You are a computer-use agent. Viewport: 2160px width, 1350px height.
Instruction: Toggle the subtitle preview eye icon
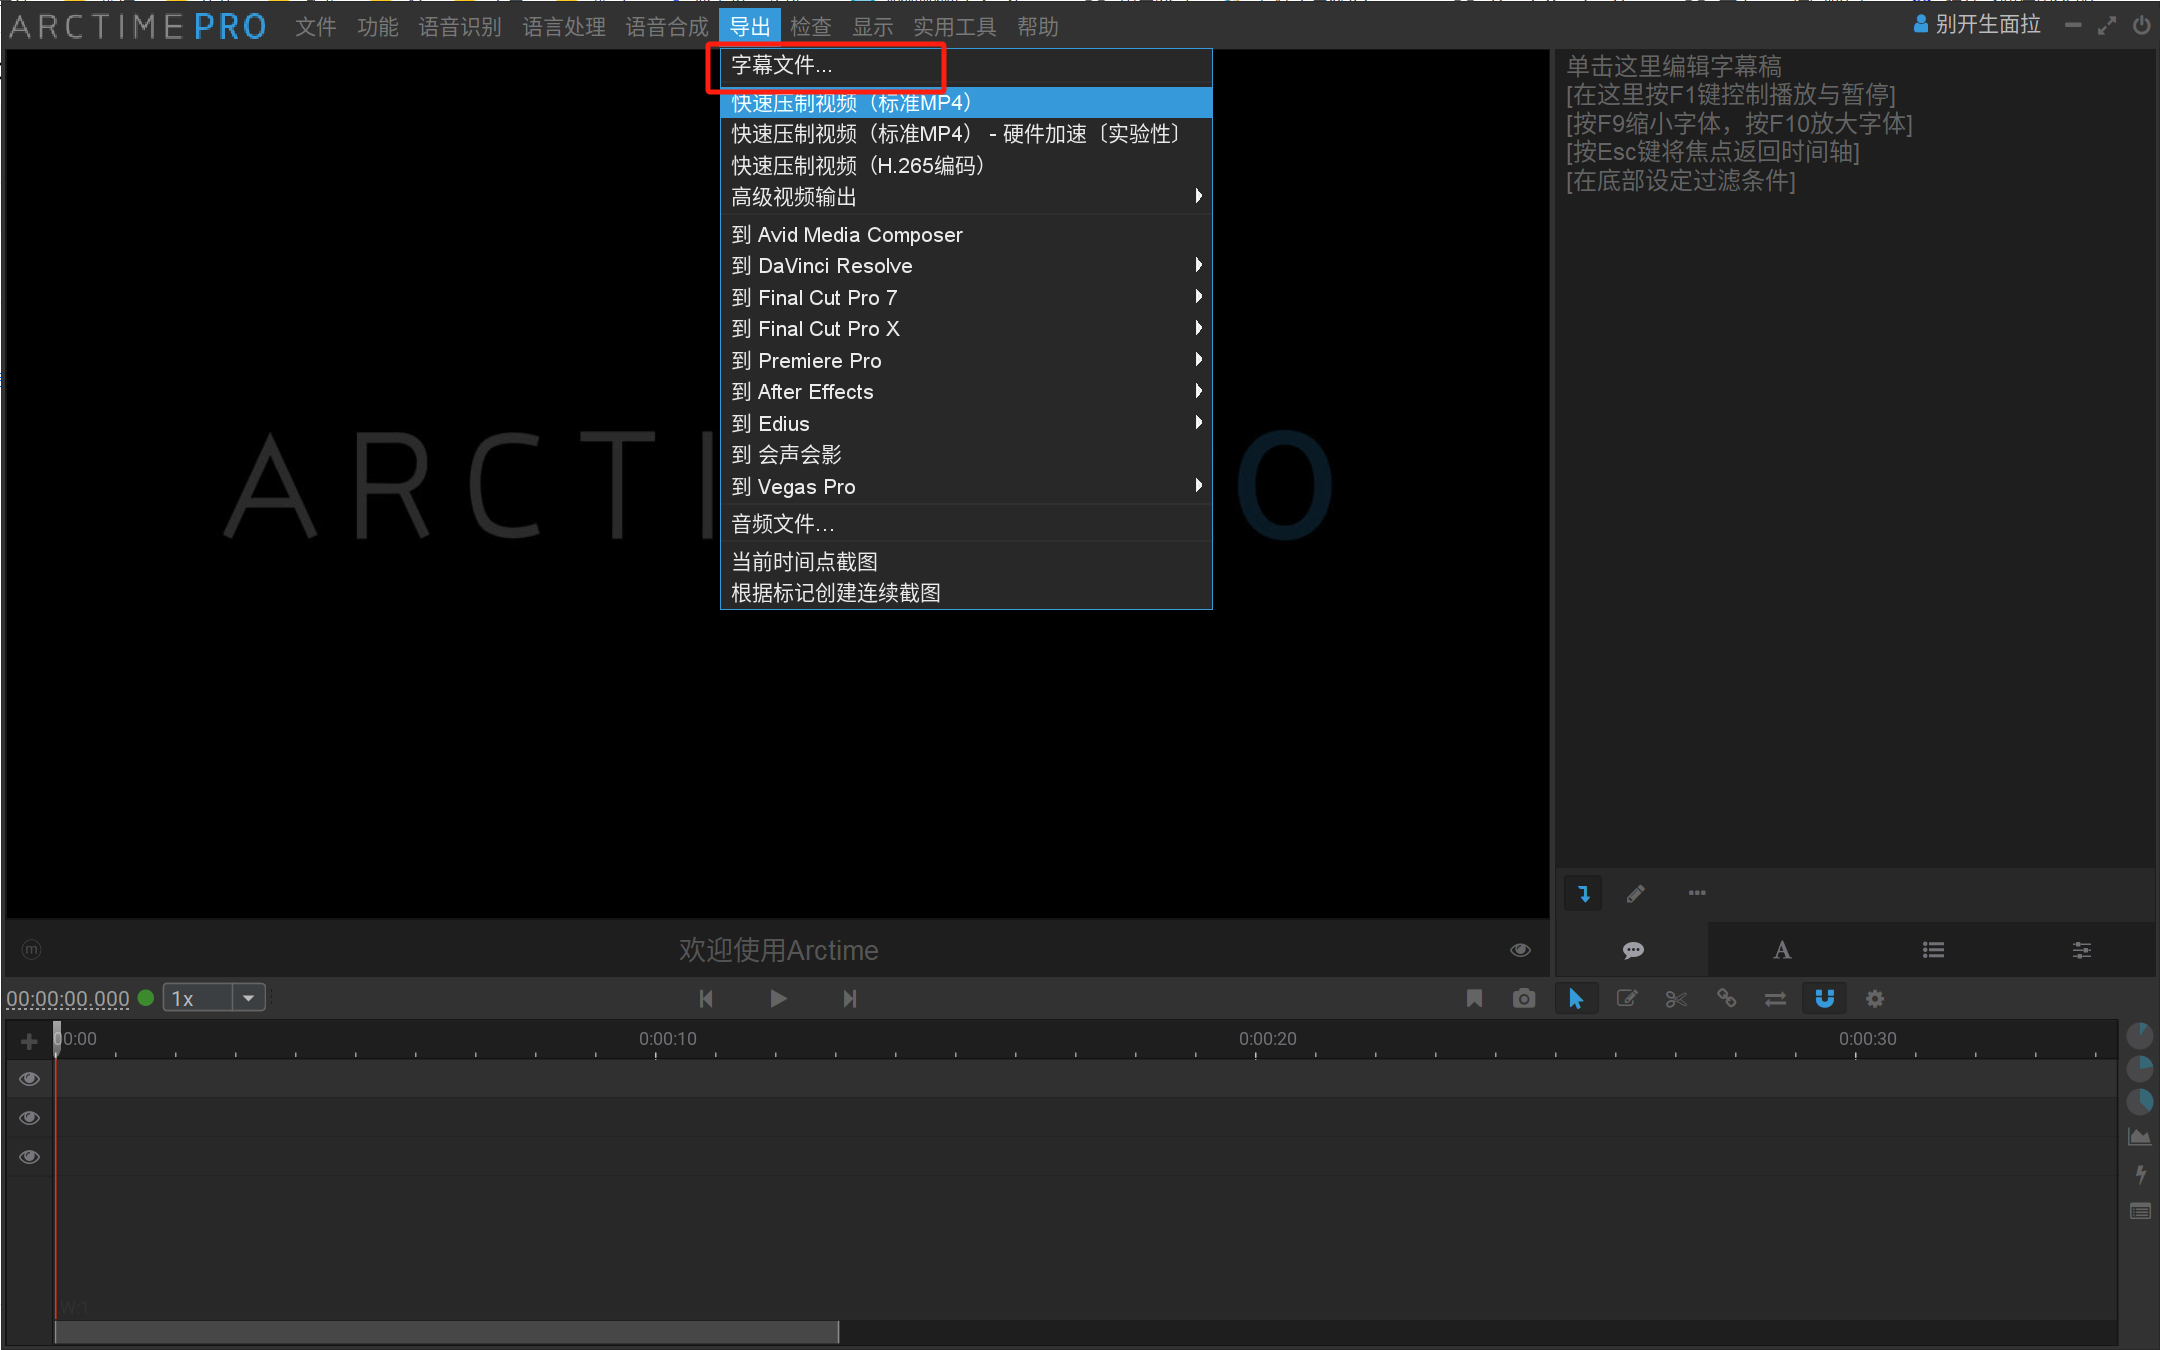pyautogui.click(x=1520, y=950)
